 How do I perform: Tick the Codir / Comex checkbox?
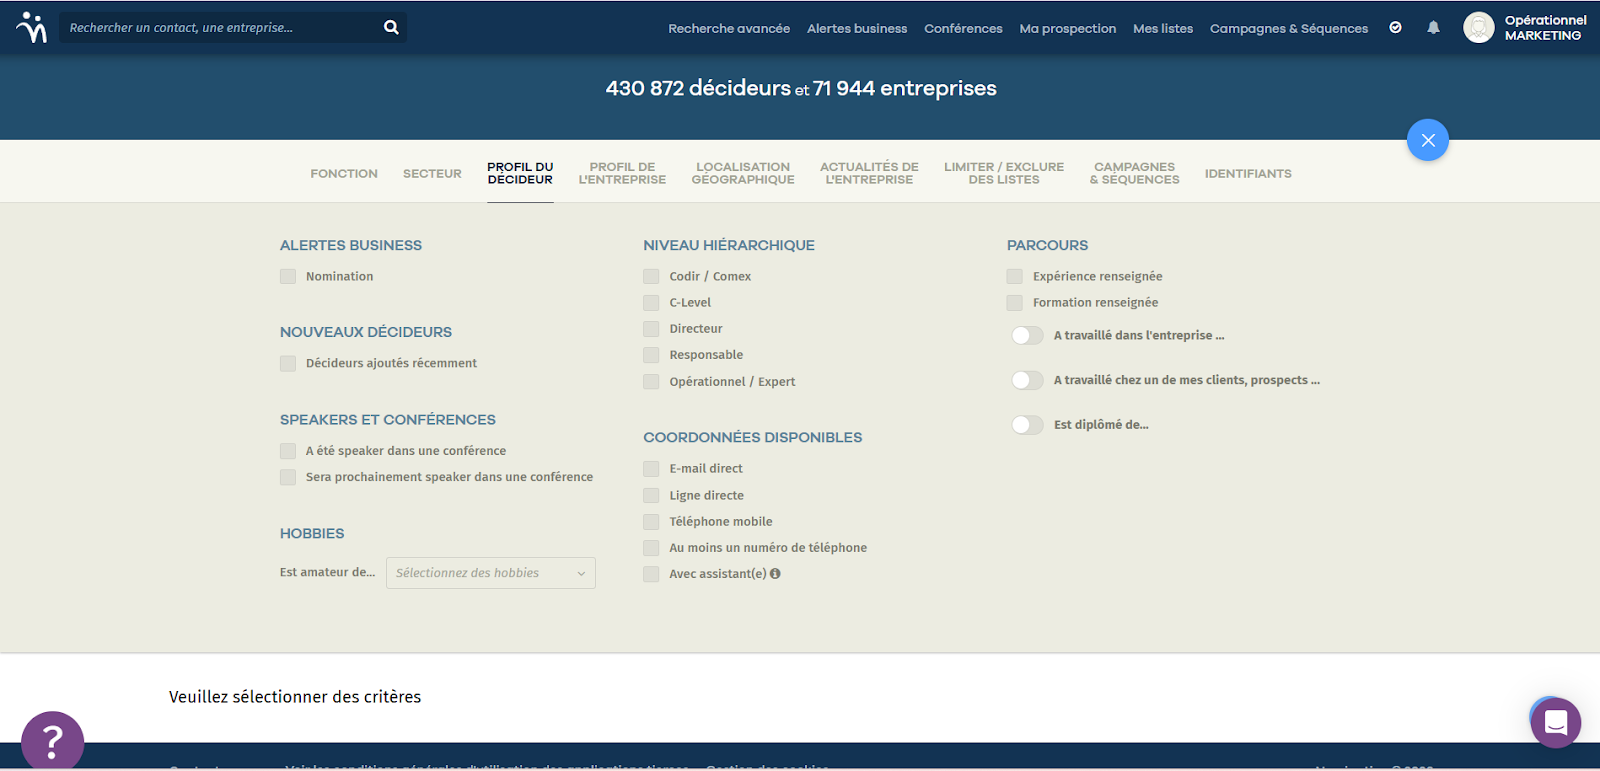tap(651, 277)
